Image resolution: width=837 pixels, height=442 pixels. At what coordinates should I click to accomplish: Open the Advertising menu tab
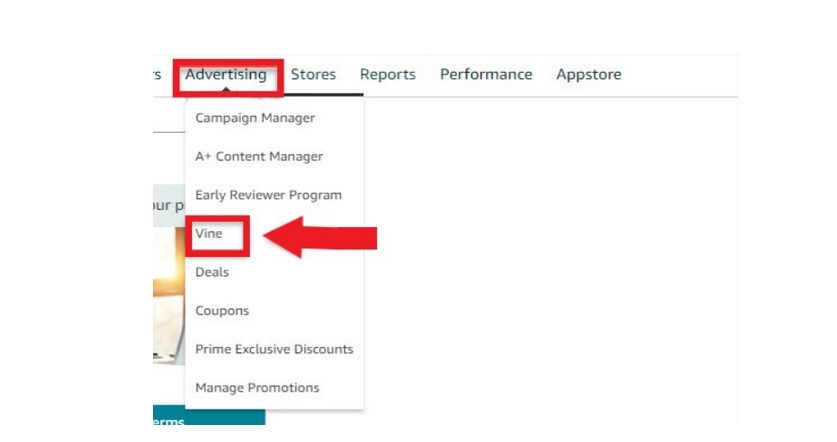pyautogui.click(x=226, y=75)
